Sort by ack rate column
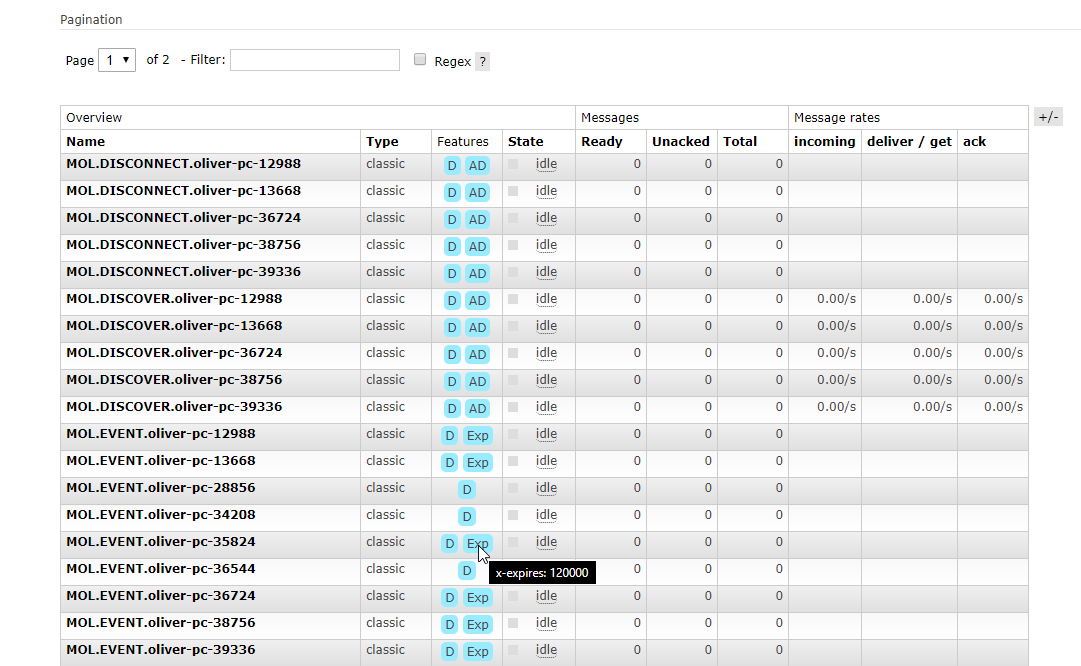 point(974,141)
